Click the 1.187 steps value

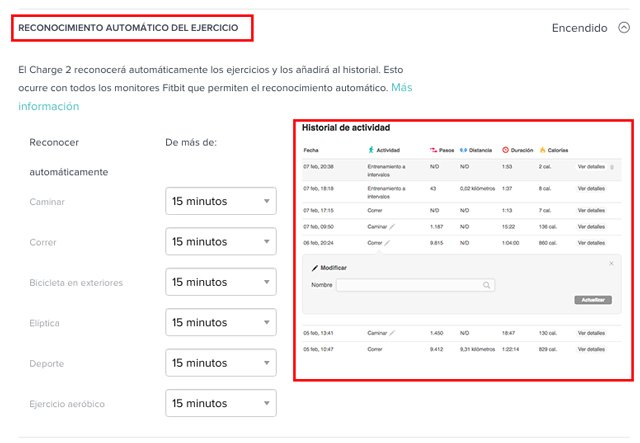tap(436, 227)
